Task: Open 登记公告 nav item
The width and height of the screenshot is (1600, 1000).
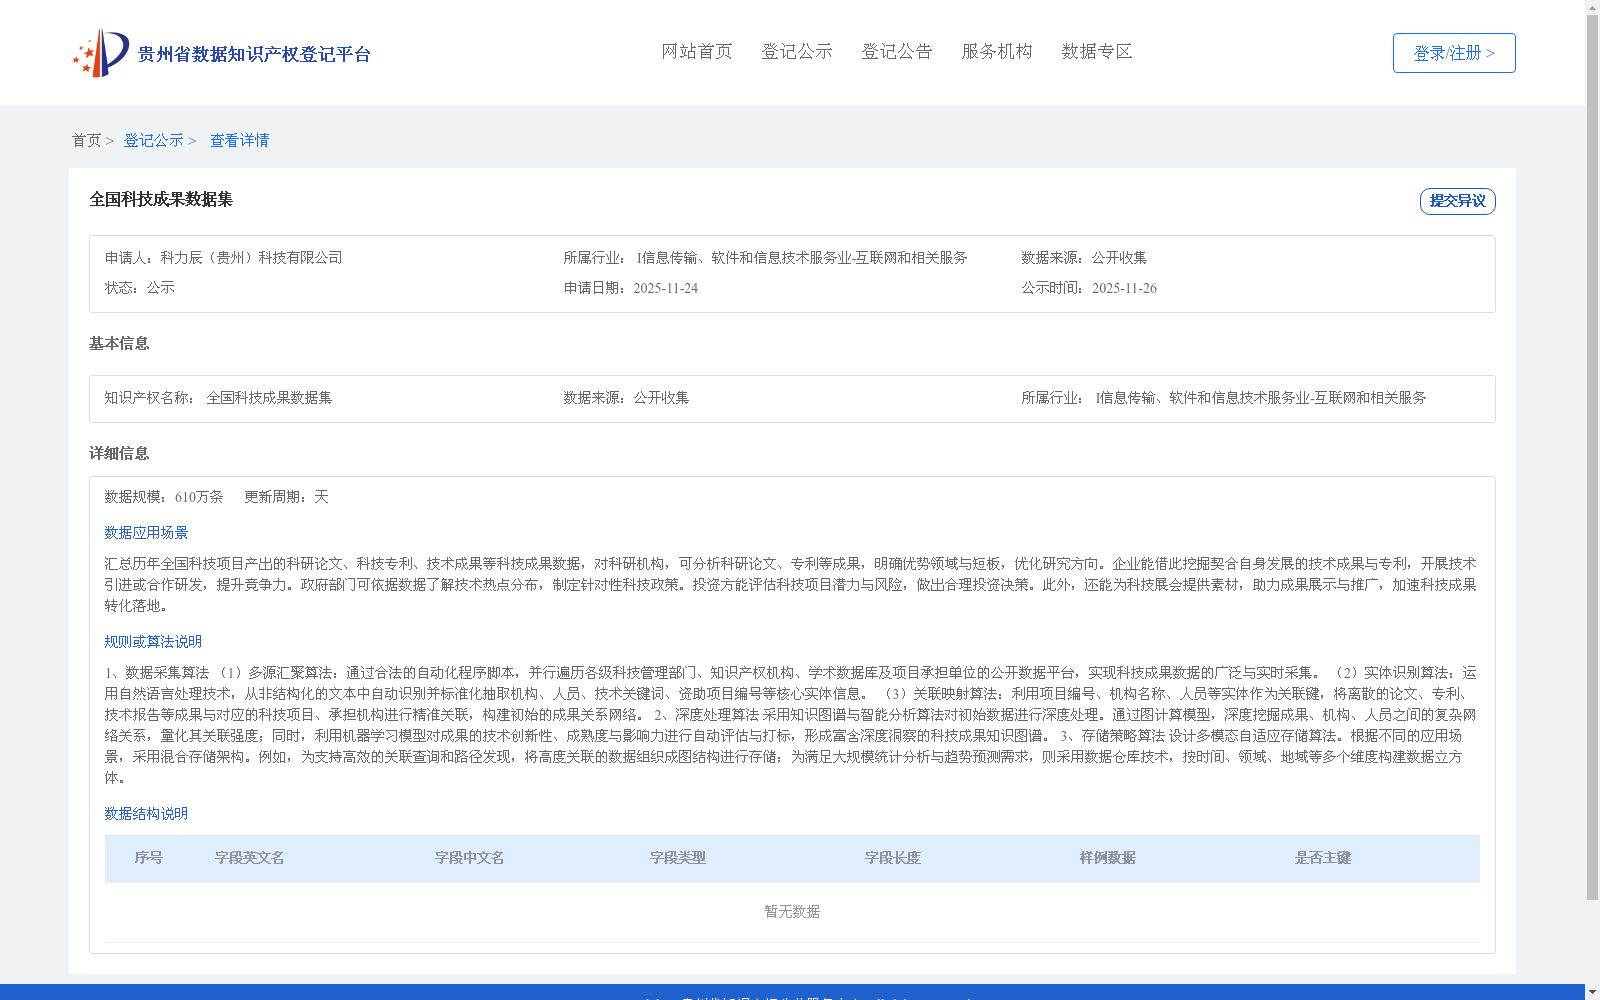Action: click(x=897, y=51)
